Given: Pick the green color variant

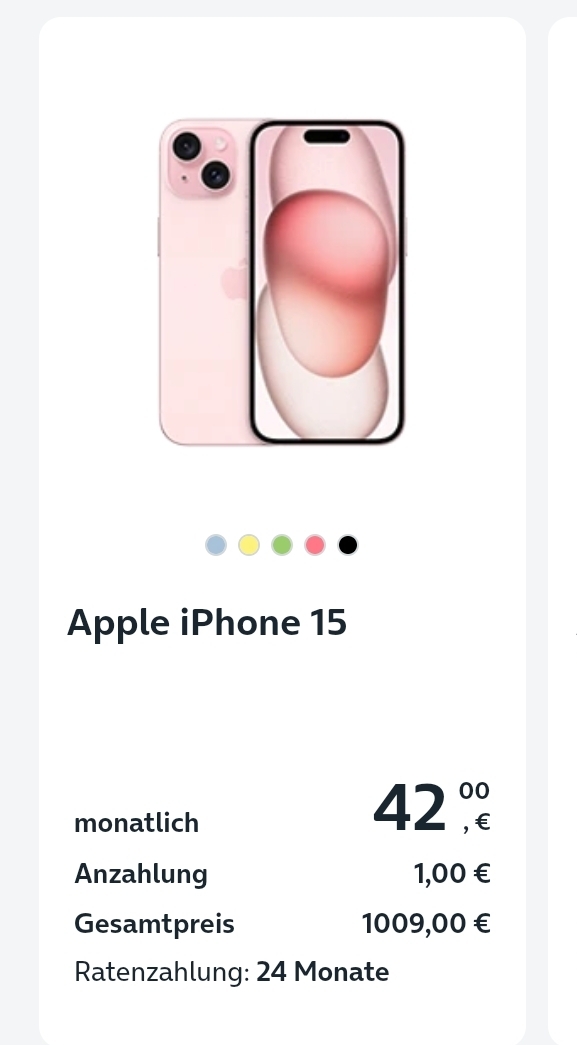Looking at the screenshot, I should click(282, 545).
